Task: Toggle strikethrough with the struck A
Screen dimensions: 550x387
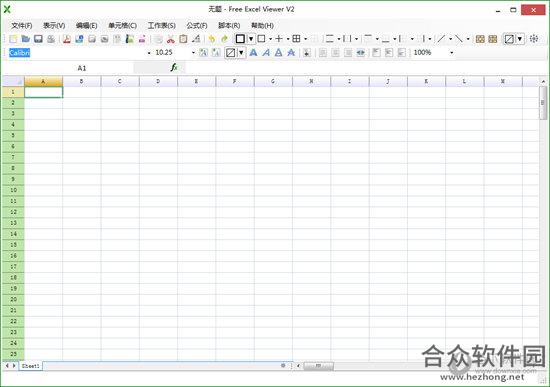Action: 291,53
